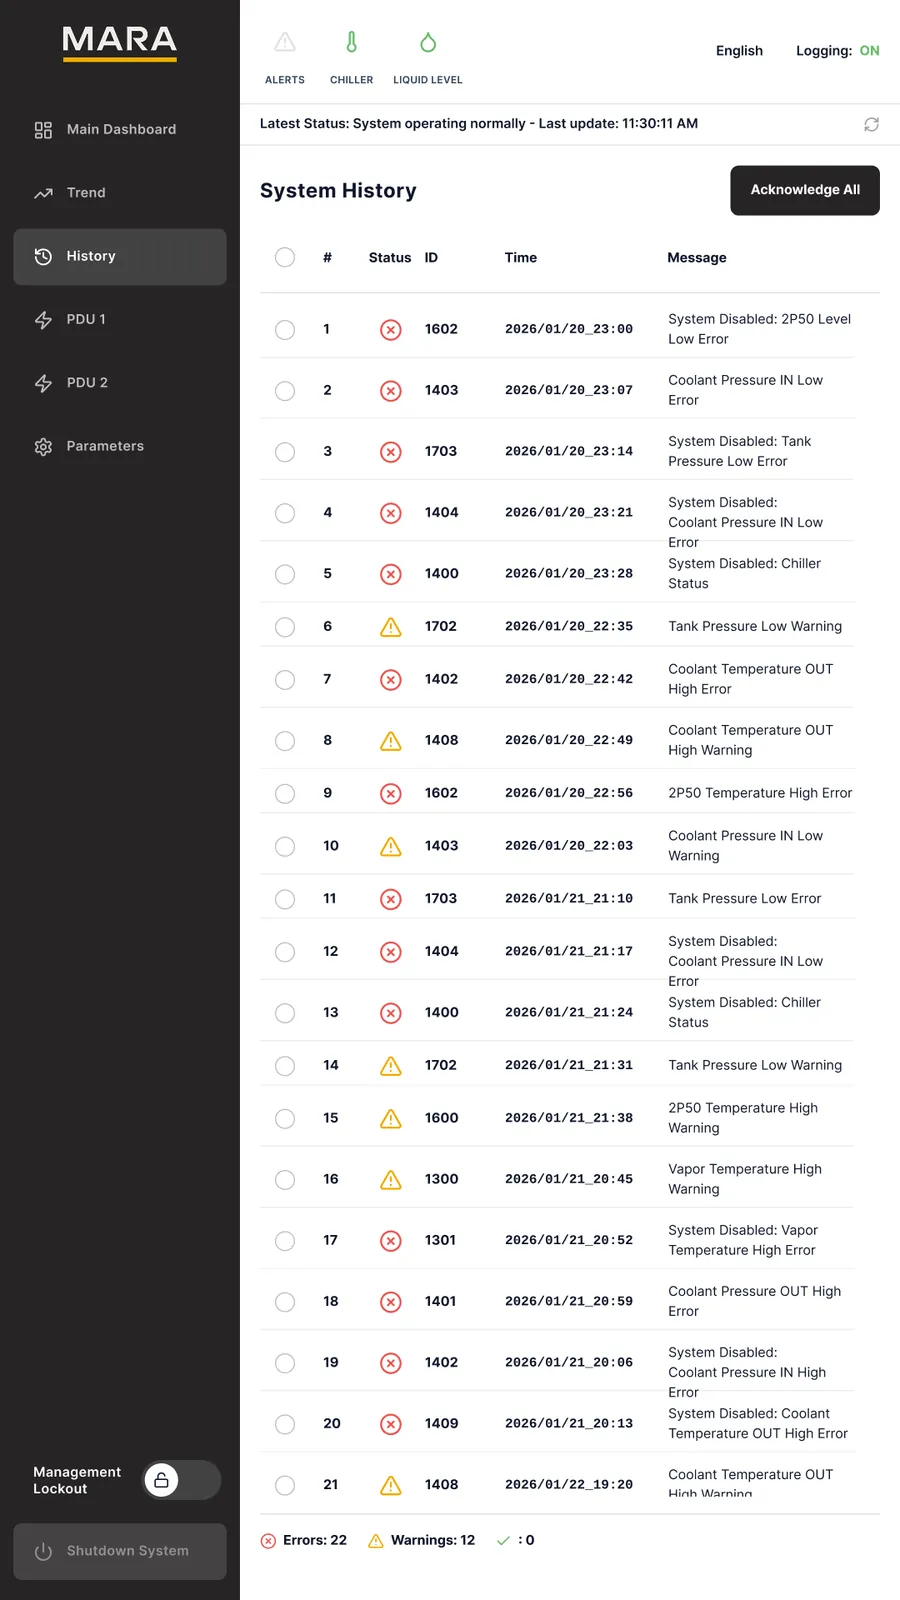This screenshot has width=900, height=1600.
Task: Click the error icon in row 3
Action: (391, 452)
